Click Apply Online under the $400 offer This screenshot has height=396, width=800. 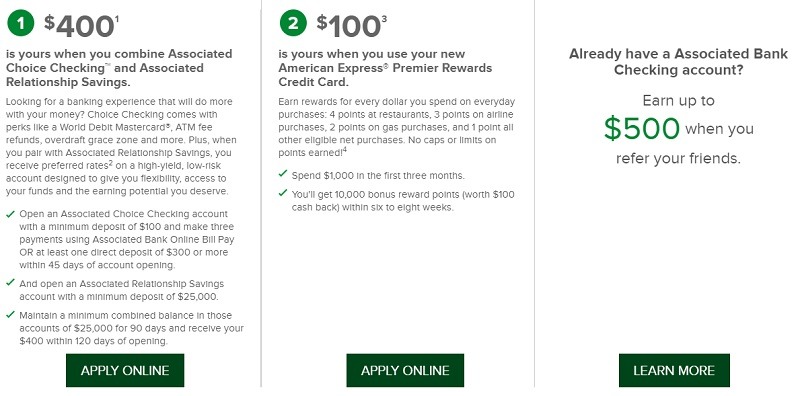point(125,370)
